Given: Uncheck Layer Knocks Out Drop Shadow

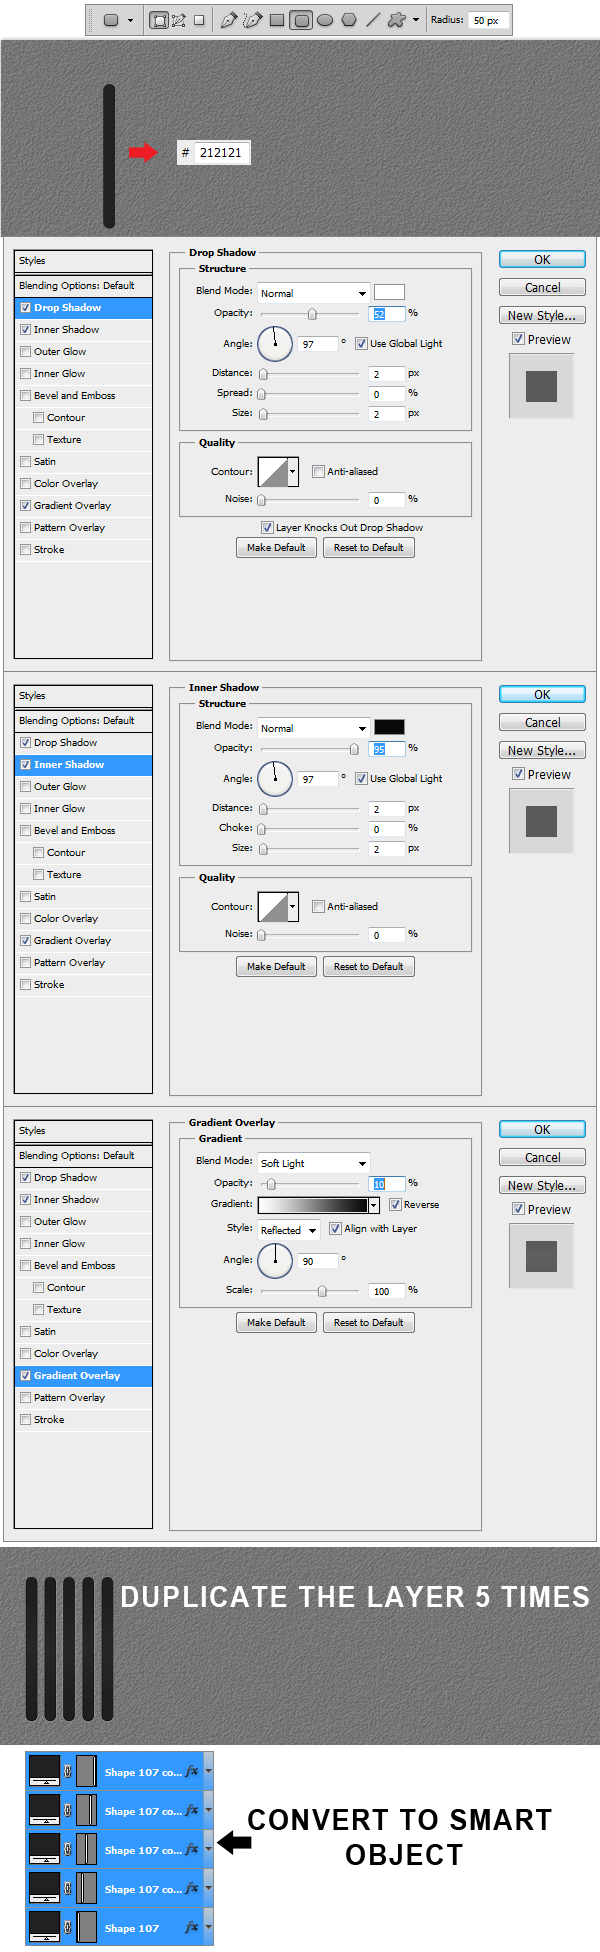Looking at the screenshot, I should (267, 528).
